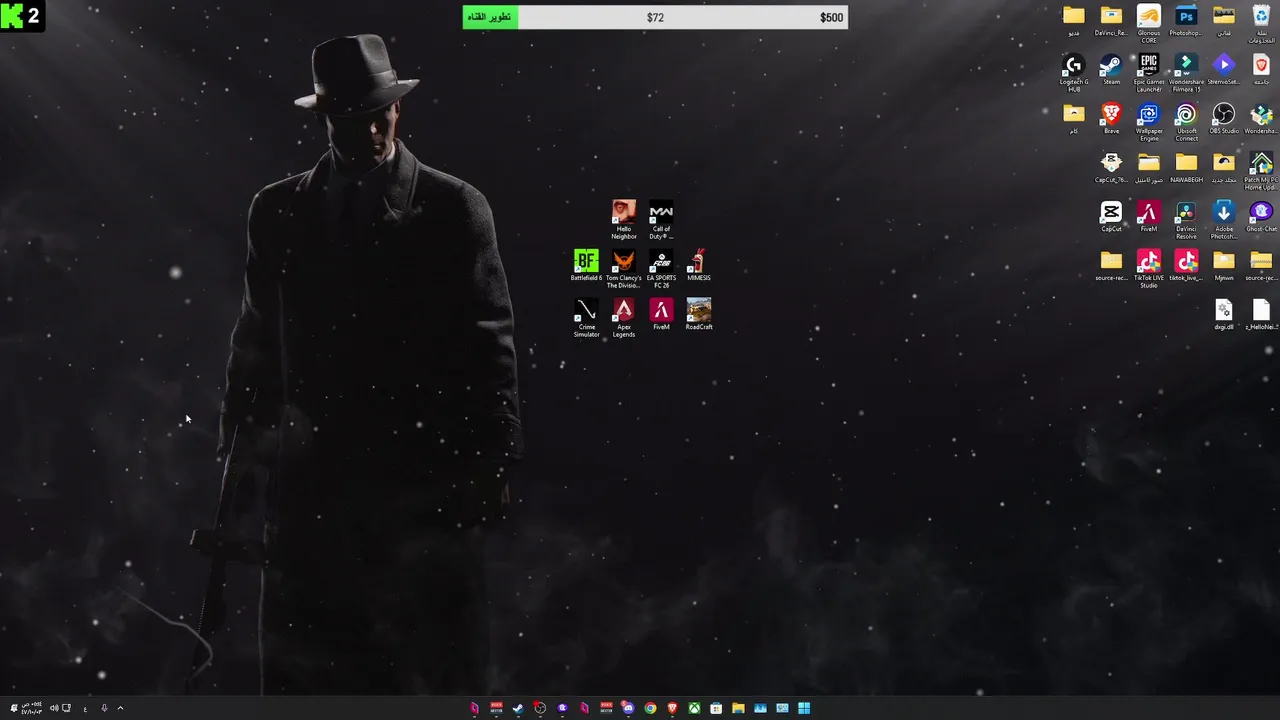The image size is (1280, 720).
Task: Select the Logitech G HUB icon
Action: (x=1074, y=73)
